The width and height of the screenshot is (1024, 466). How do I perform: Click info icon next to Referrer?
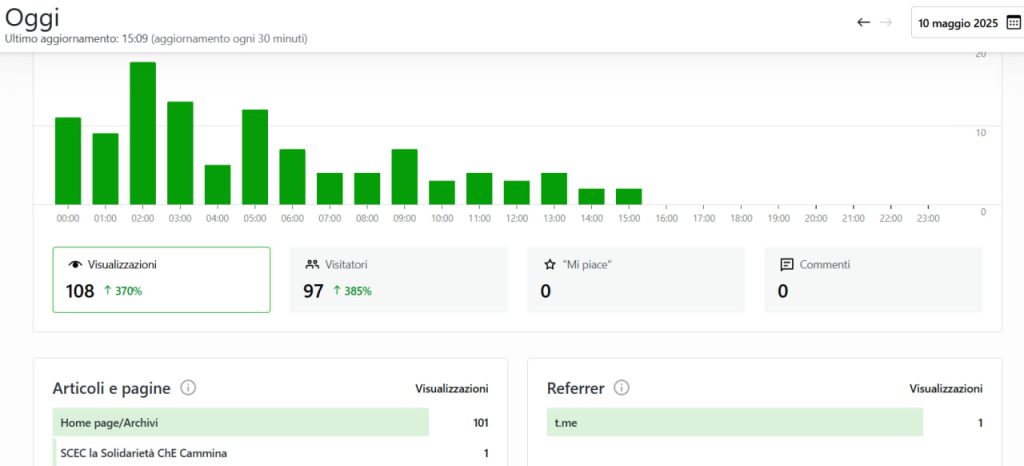(x=621, y=388)
